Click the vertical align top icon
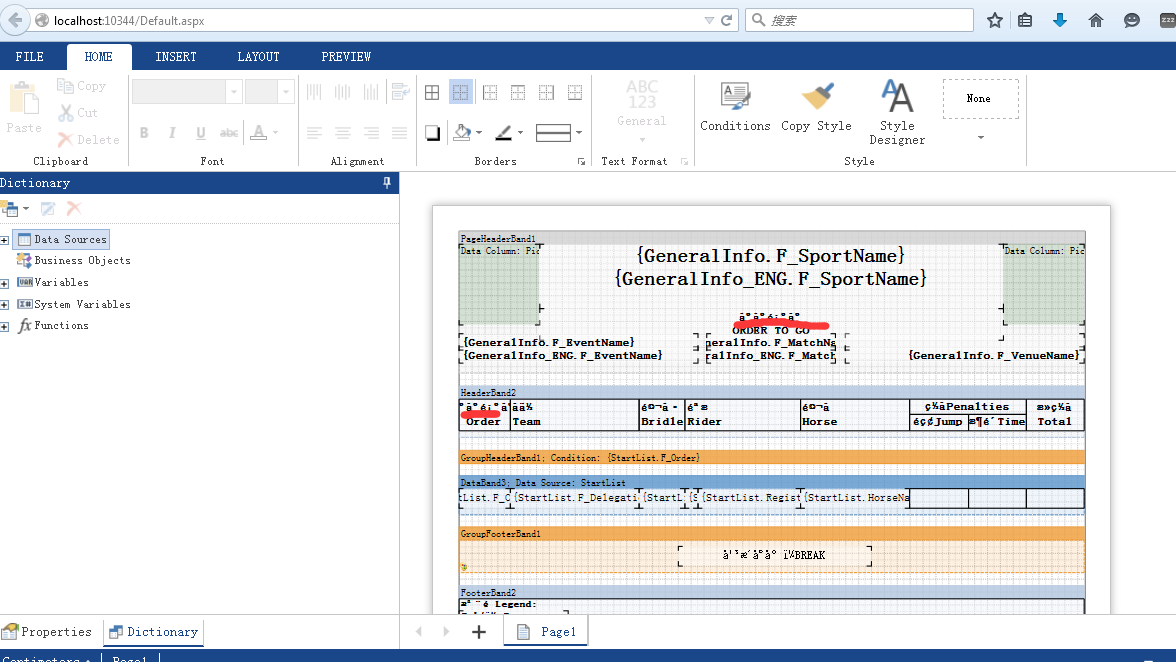Screen dimensions: 1176x662 pyautogui.click(x=314, y=92)
